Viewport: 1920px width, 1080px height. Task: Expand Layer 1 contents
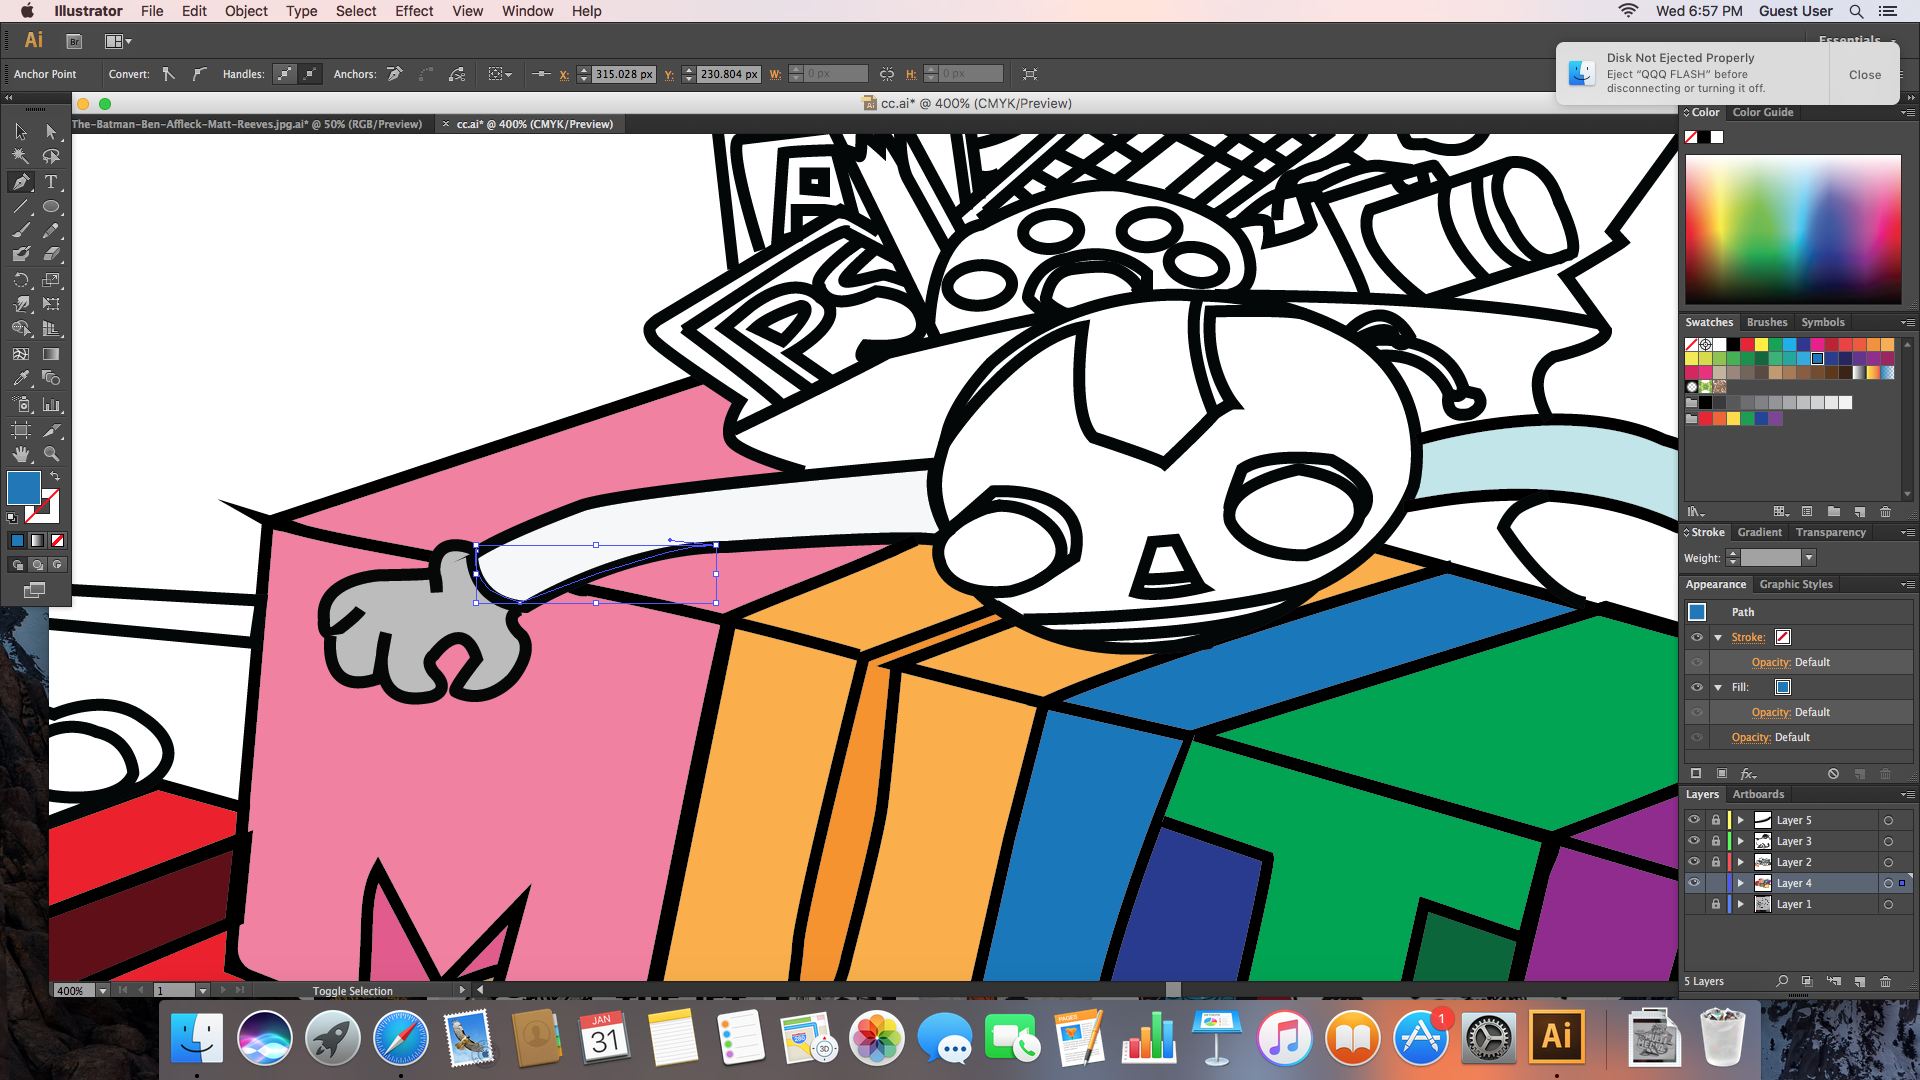pyautogui.click(x=1741, y=904)
